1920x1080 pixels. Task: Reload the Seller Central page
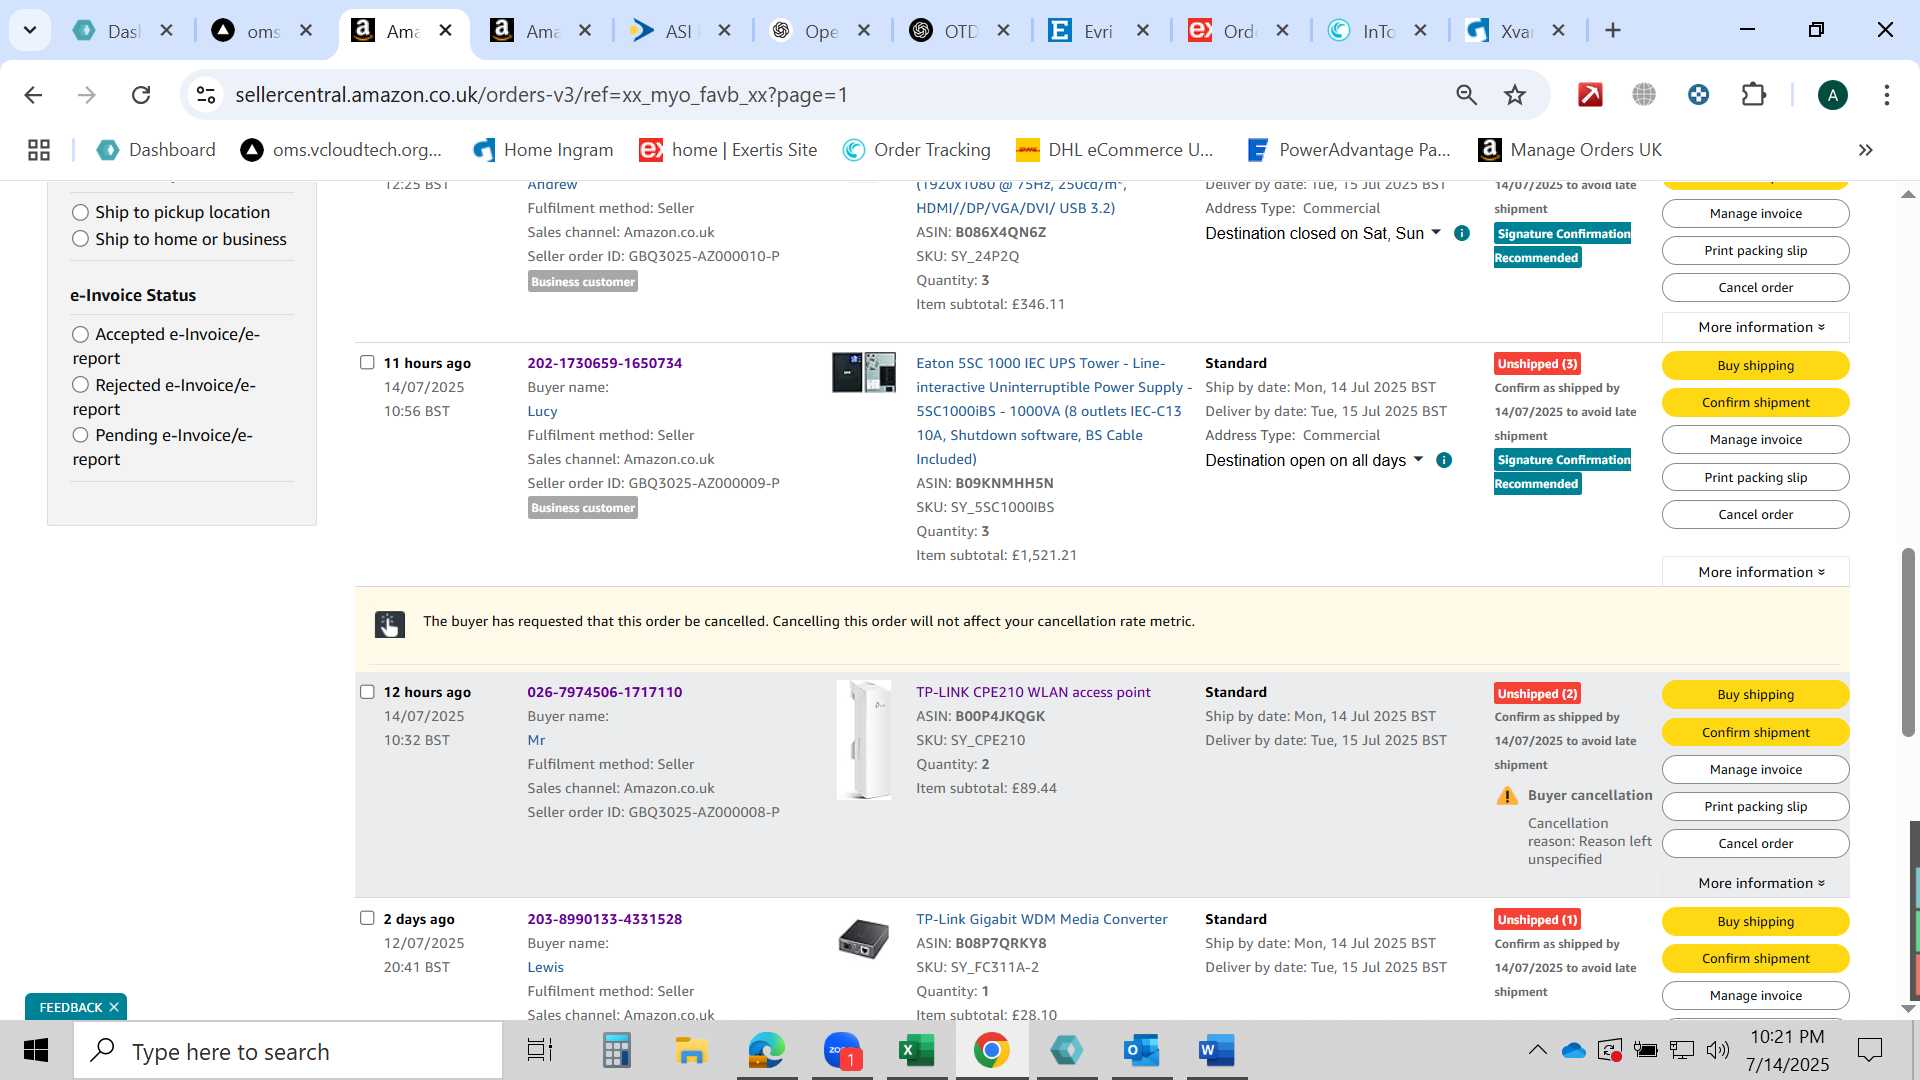point(141,95)
